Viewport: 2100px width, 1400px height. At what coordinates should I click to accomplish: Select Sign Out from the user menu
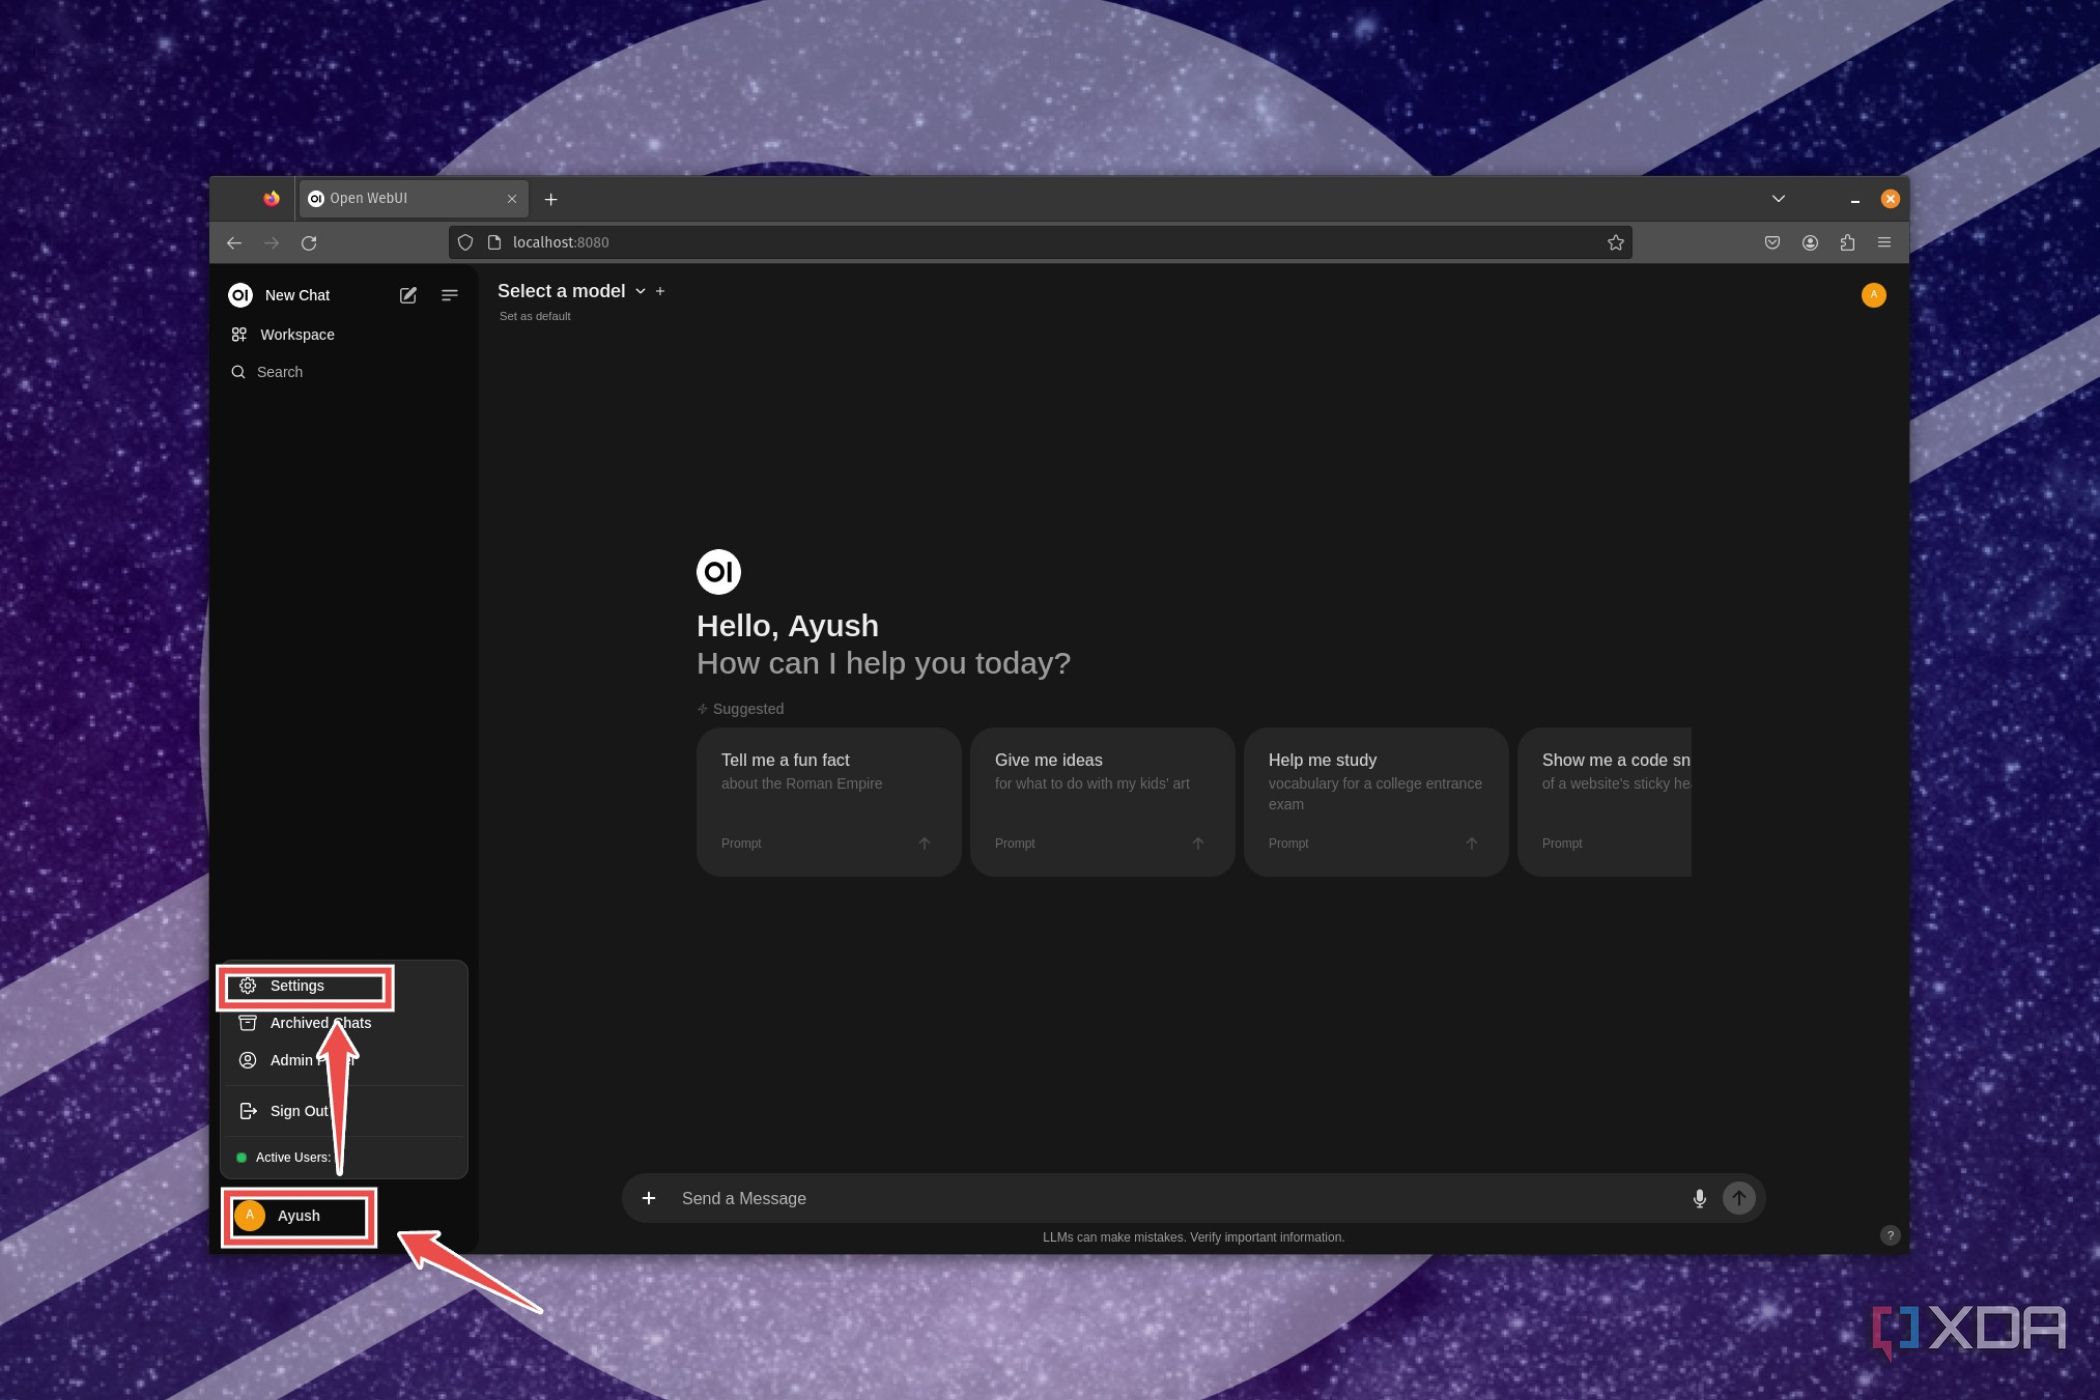coord(298,1110)
